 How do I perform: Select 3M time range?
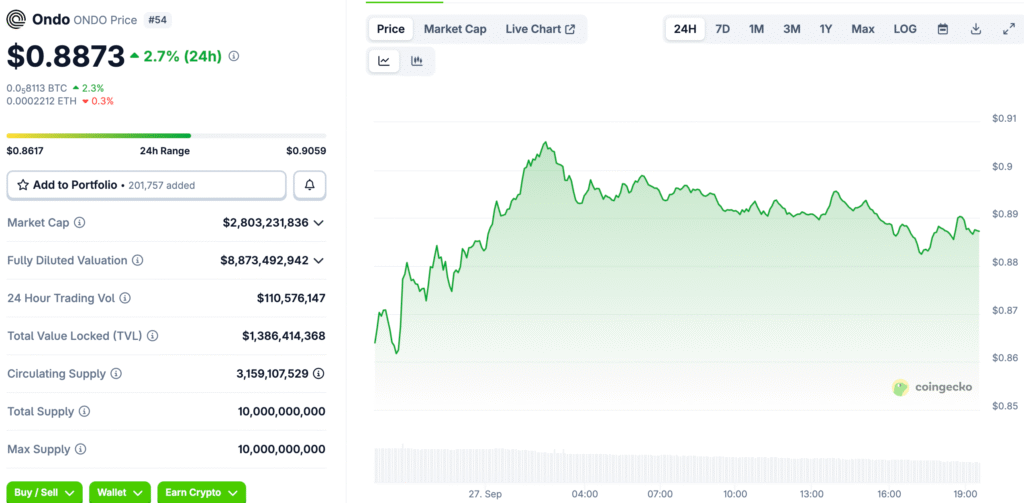point(792,29)
